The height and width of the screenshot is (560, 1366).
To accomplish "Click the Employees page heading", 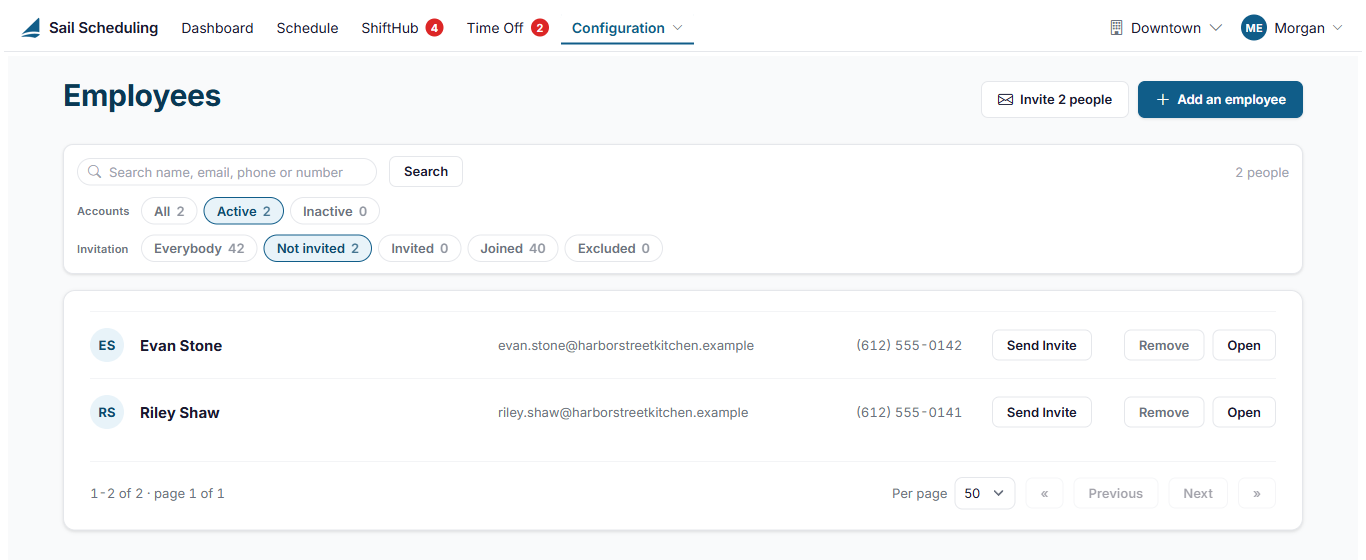I will click(142, 96).
